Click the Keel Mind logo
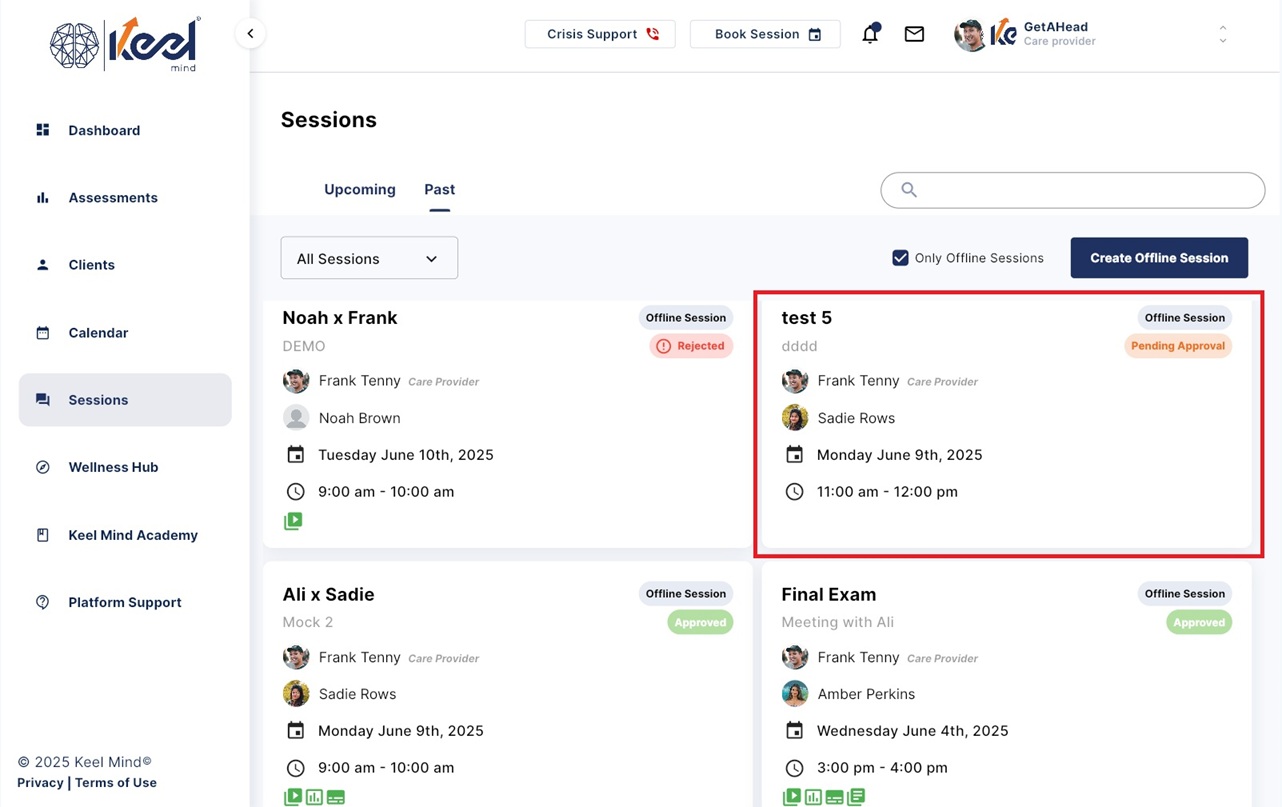Image resolution: width=1282 pixels, height=807 pixels. [125, 45]
